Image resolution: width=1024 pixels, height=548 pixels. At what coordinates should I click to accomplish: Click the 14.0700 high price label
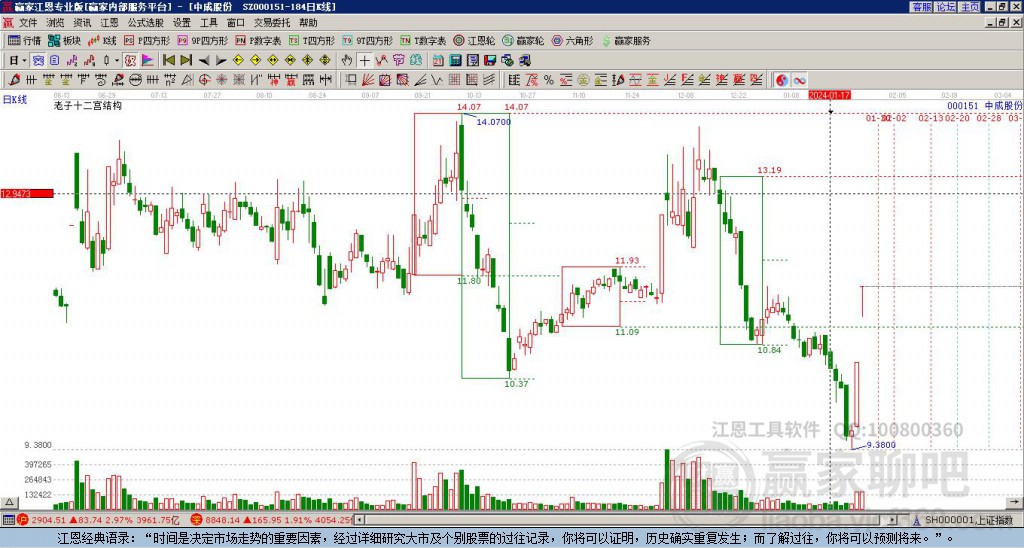pyautogui.click(x=494, y=122)
